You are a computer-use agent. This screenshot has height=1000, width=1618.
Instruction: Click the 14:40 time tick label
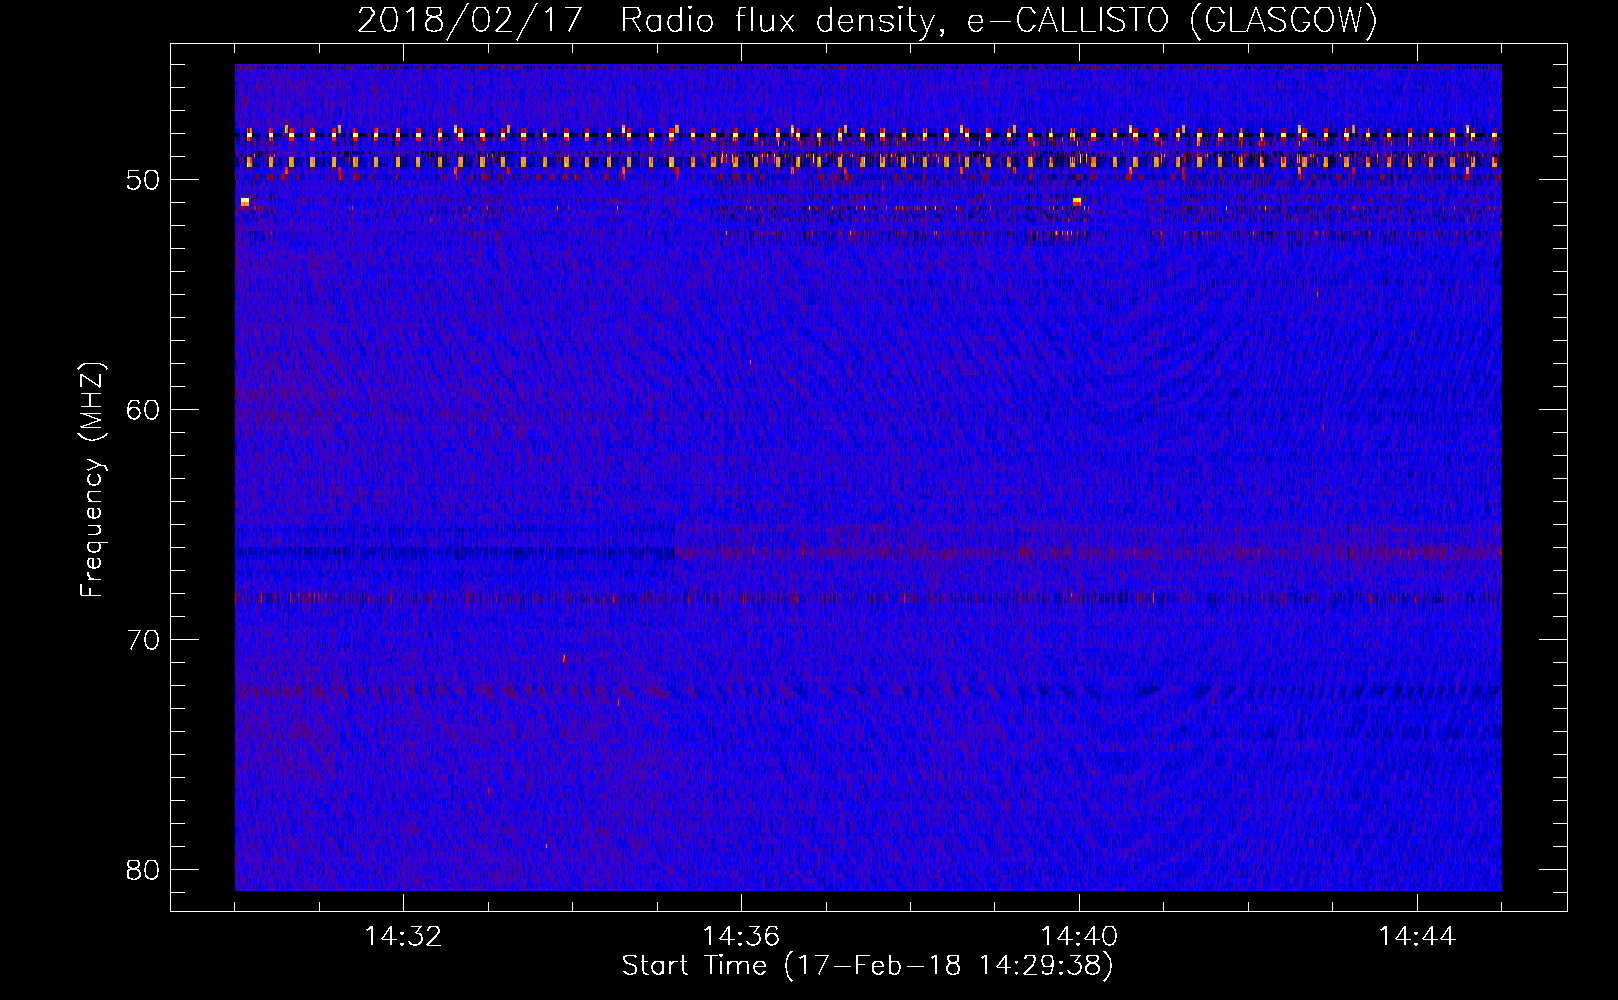tap(1079, 937)
